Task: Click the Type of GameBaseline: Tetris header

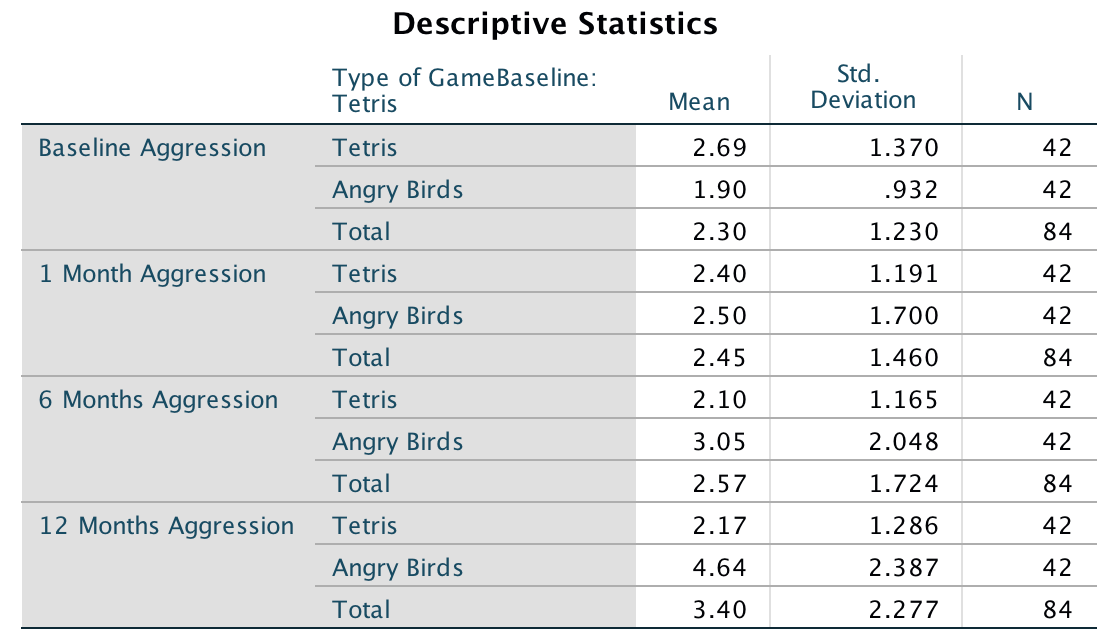Action: [464, 90]
